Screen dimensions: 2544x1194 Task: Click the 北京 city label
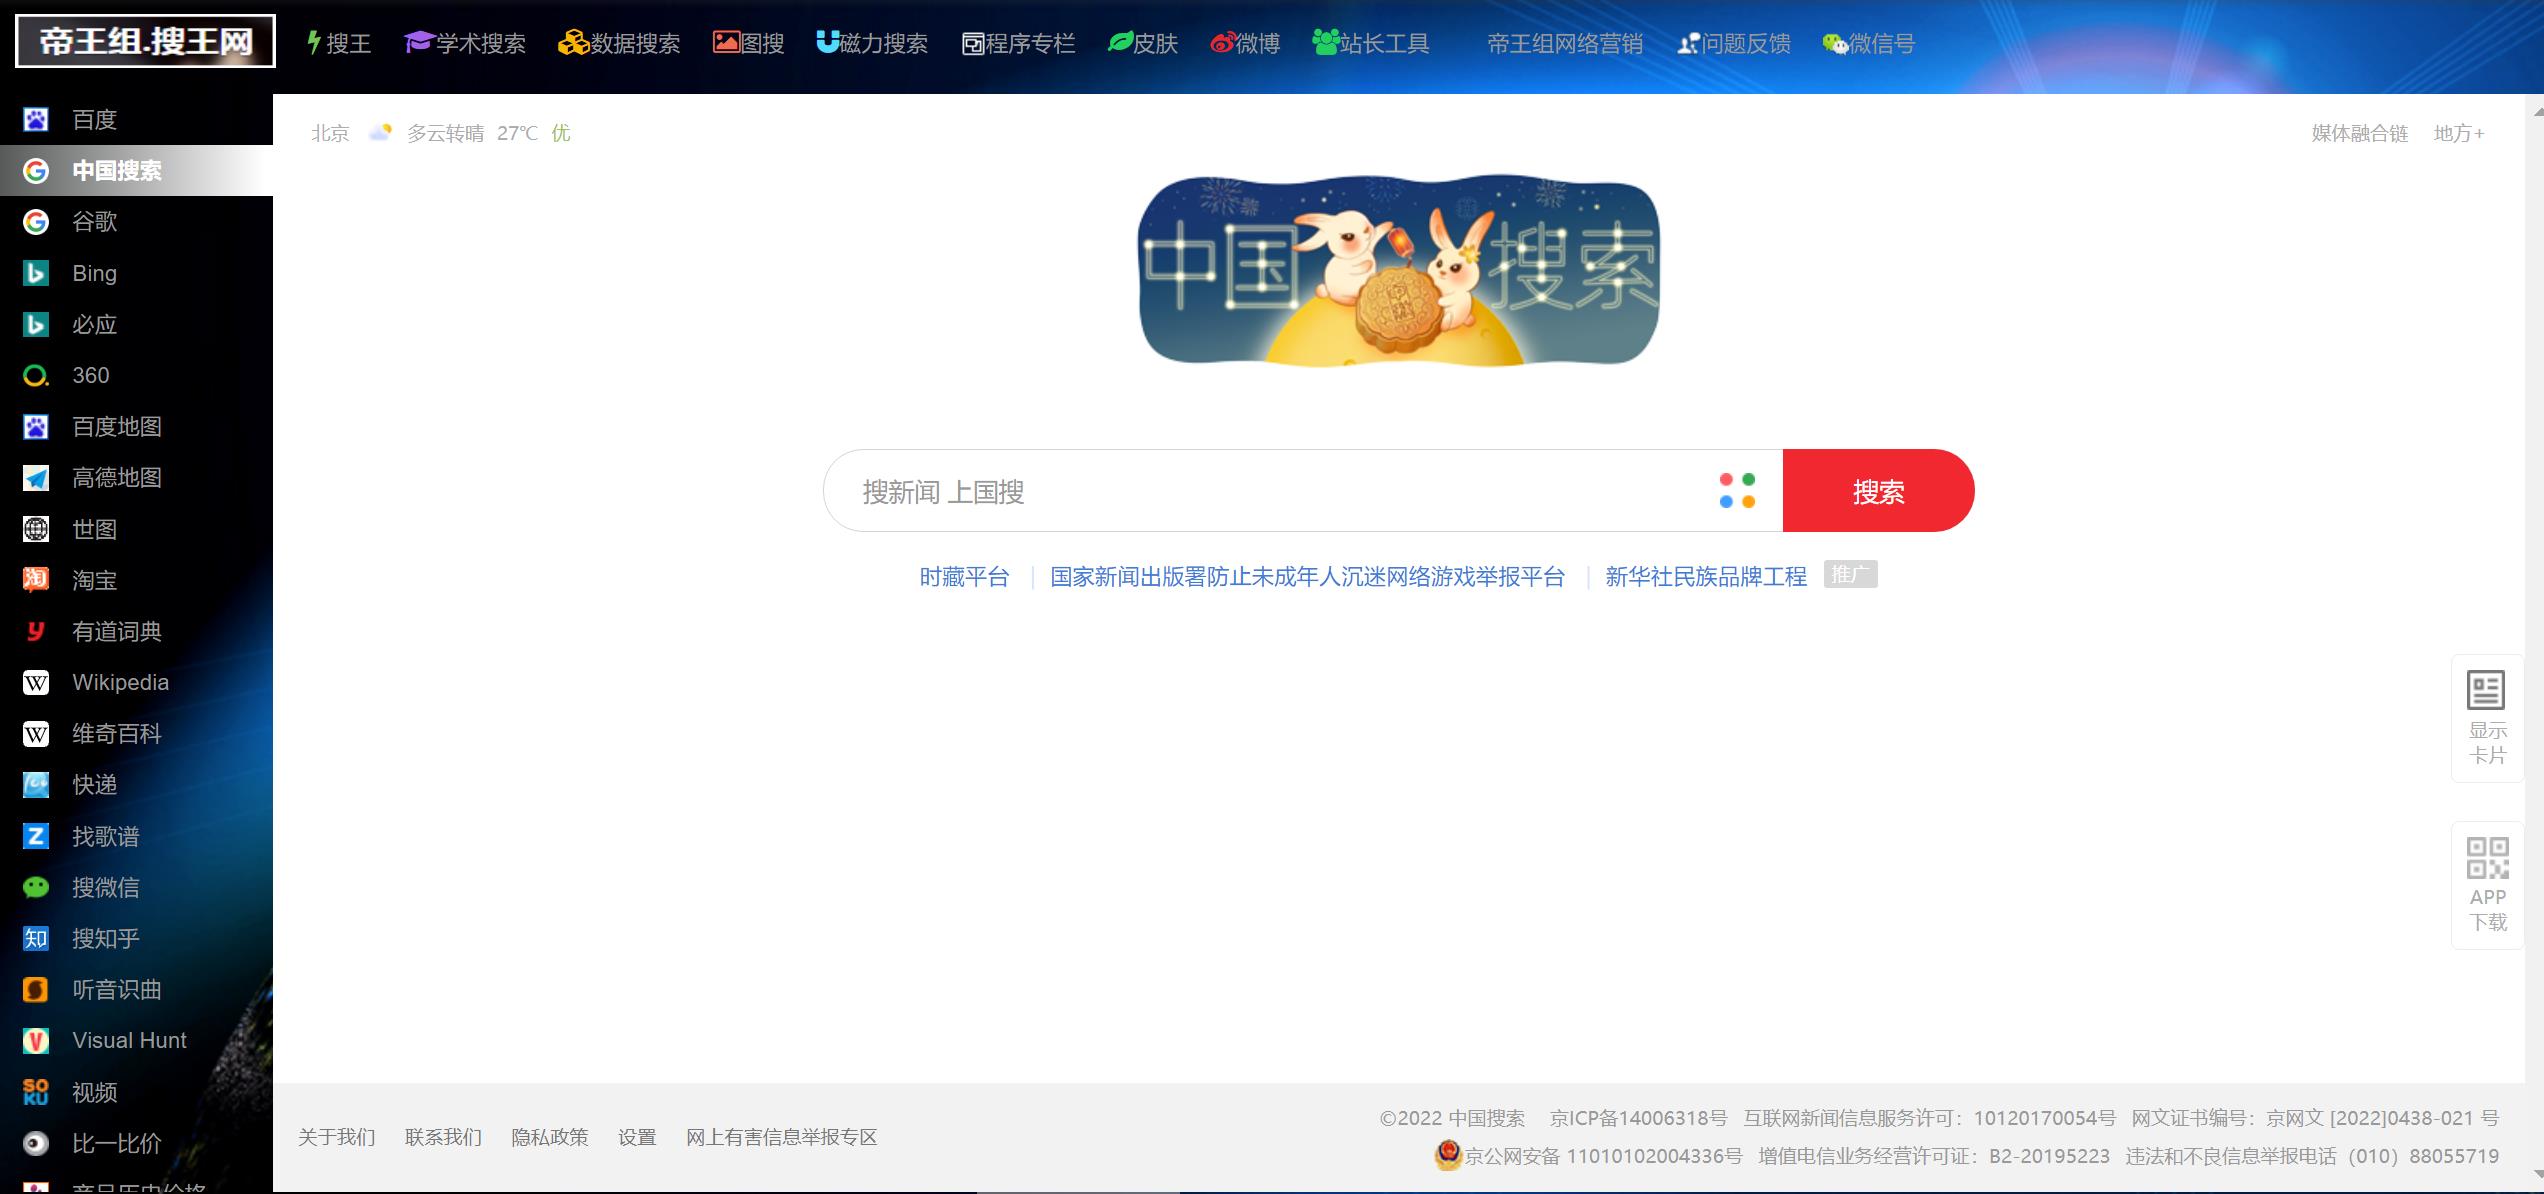click(330, 133)
